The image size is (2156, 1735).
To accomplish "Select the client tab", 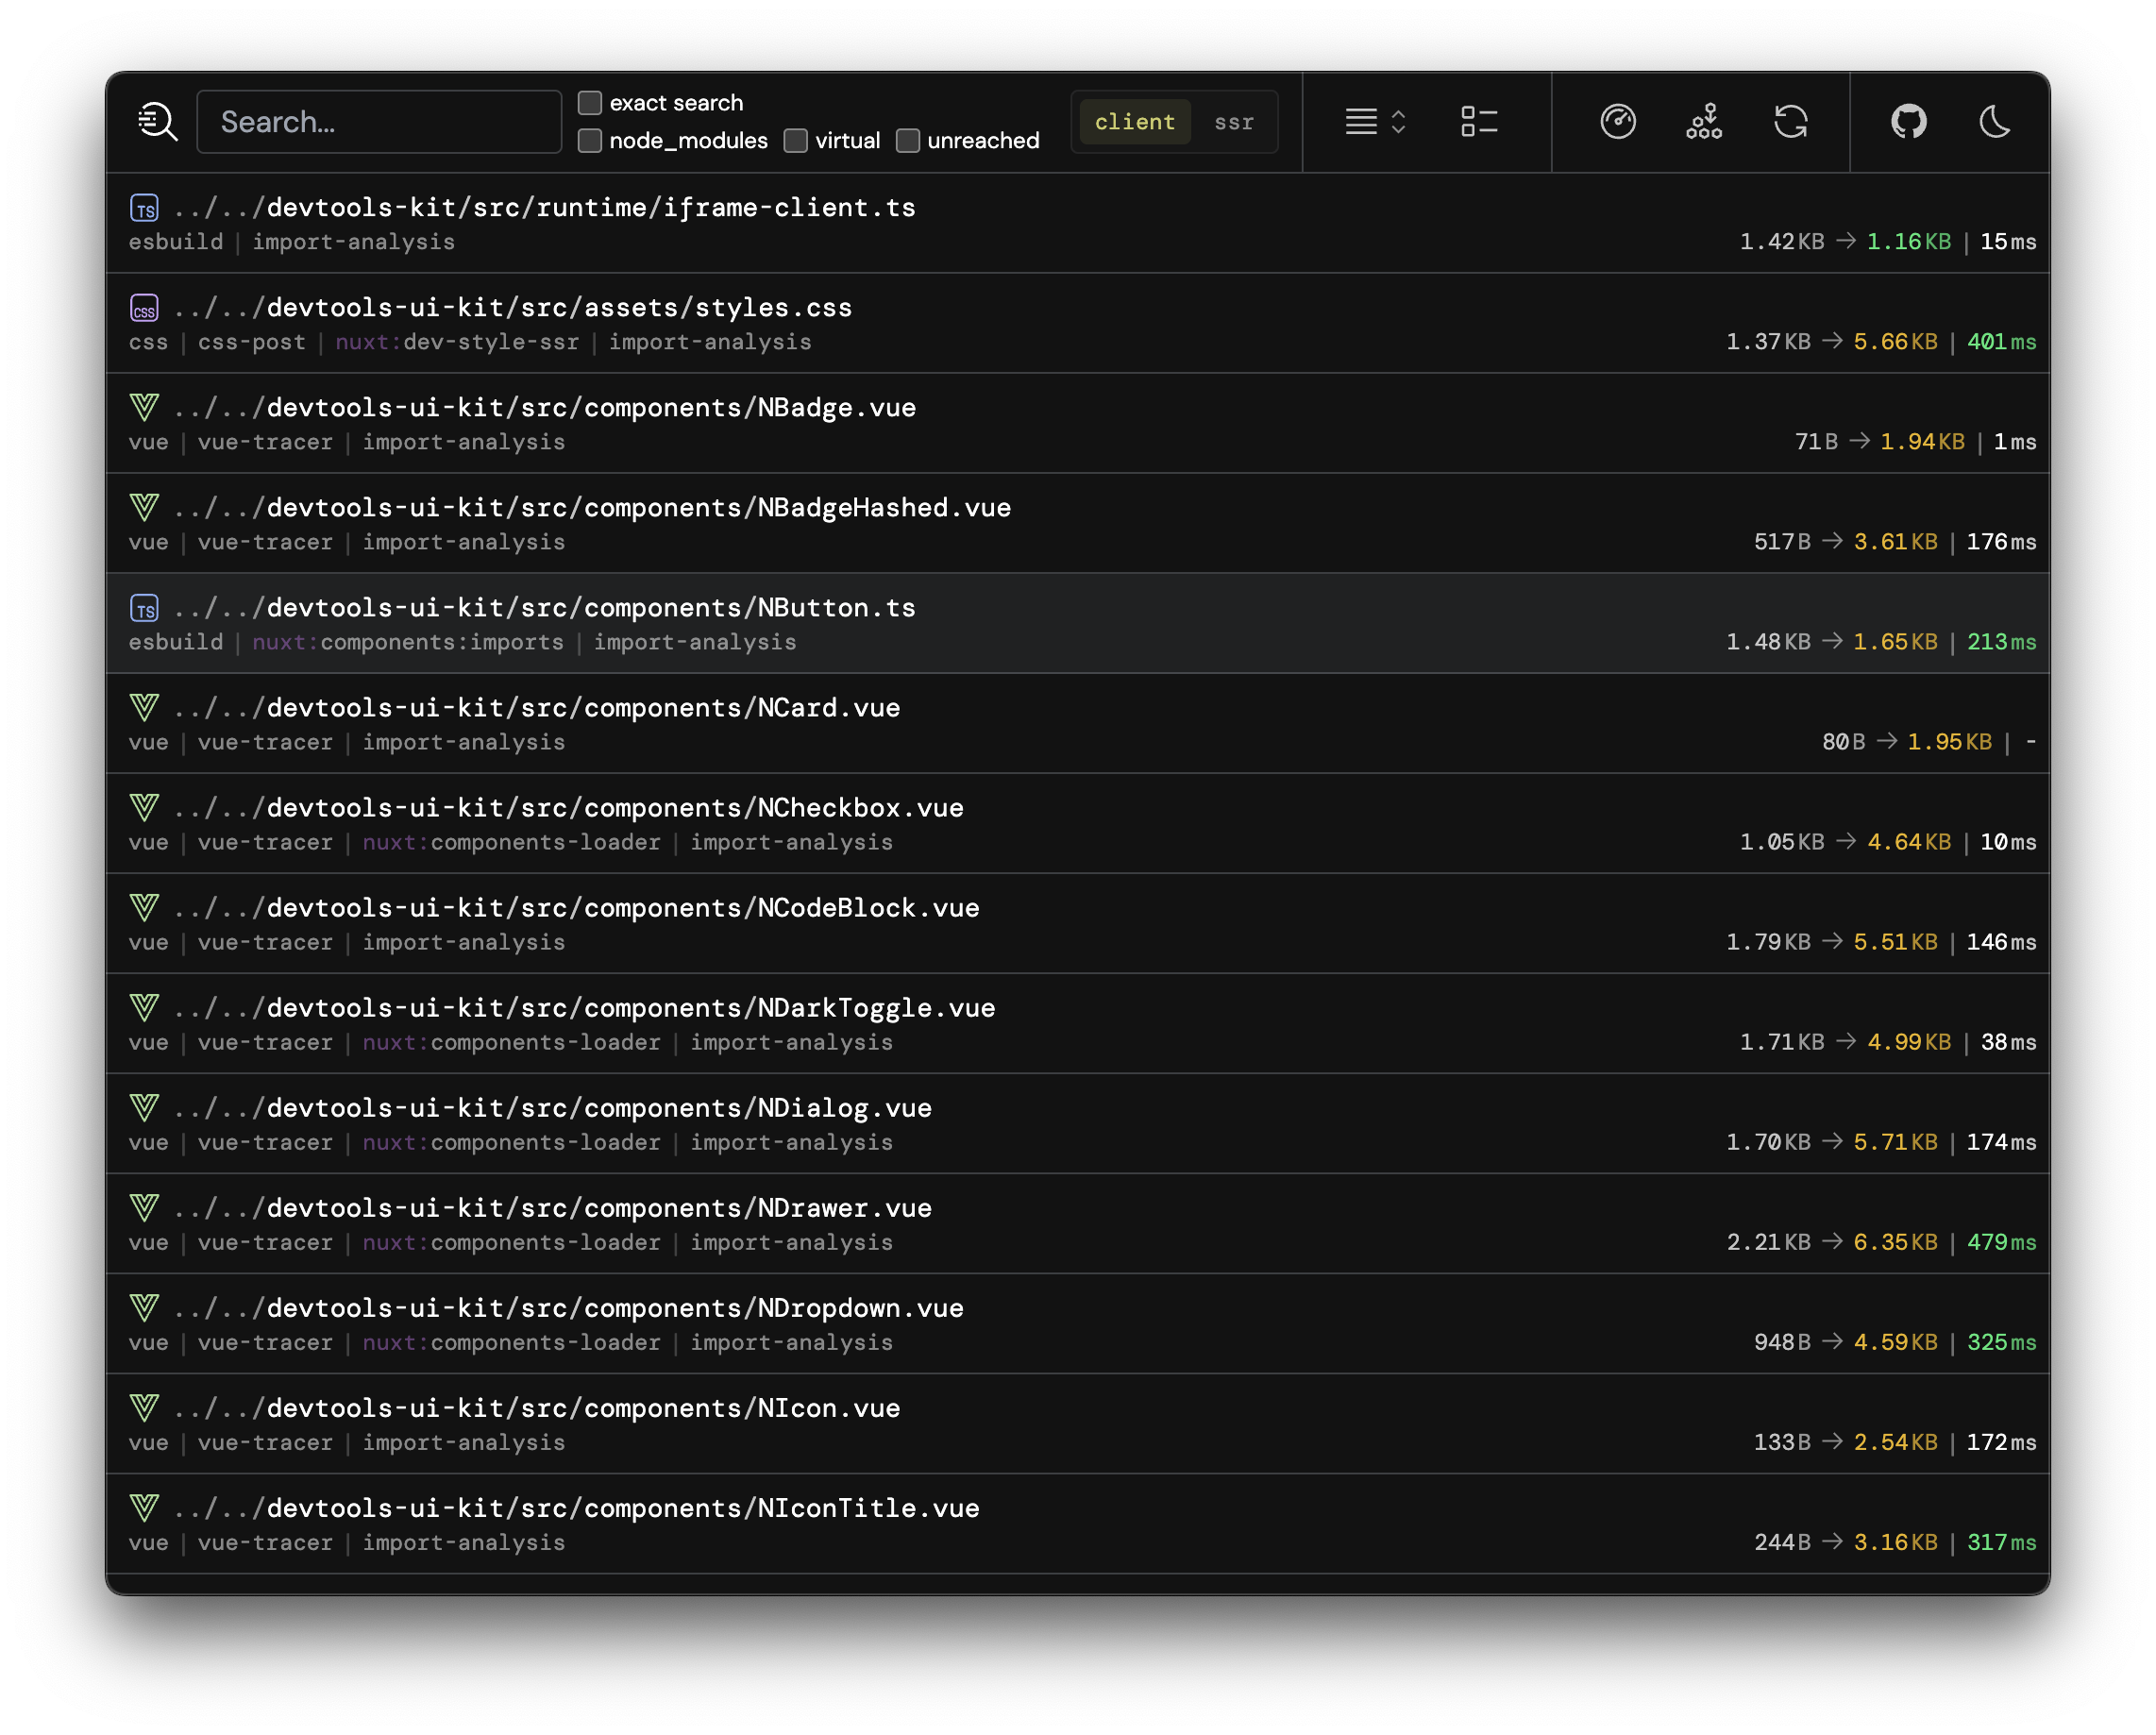I will (1135, 122).
